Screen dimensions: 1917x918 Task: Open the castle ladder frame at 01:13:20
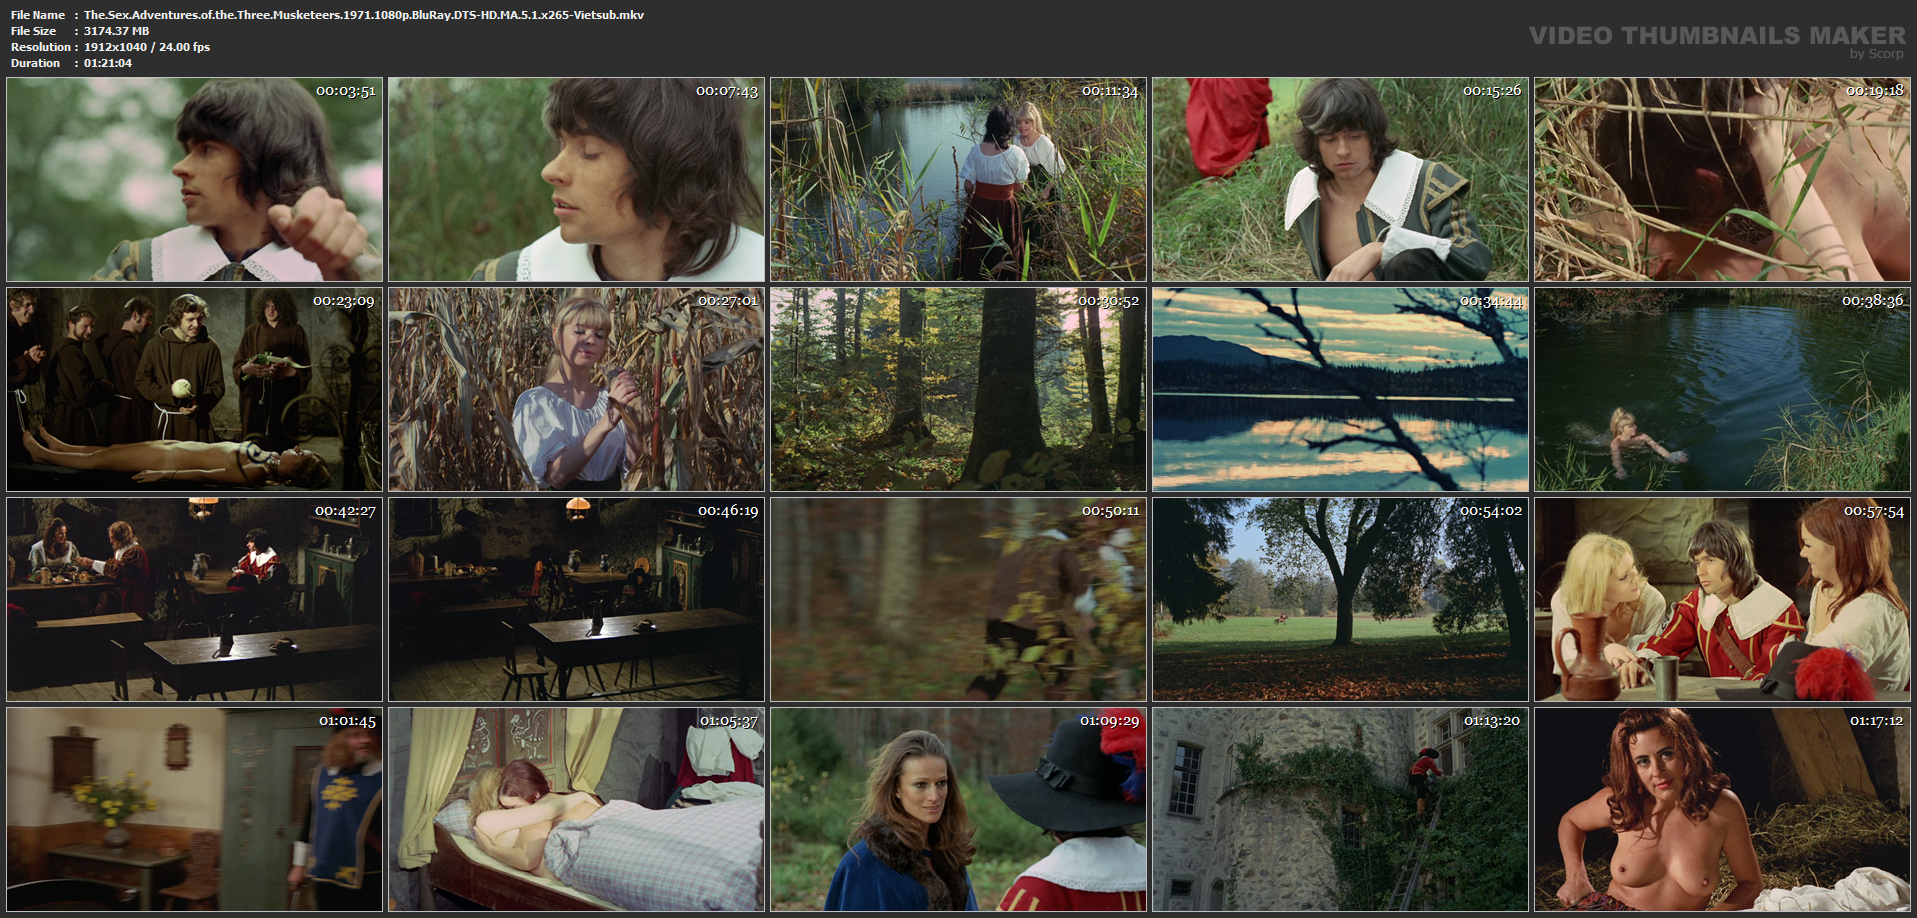tap(1341, 810)
